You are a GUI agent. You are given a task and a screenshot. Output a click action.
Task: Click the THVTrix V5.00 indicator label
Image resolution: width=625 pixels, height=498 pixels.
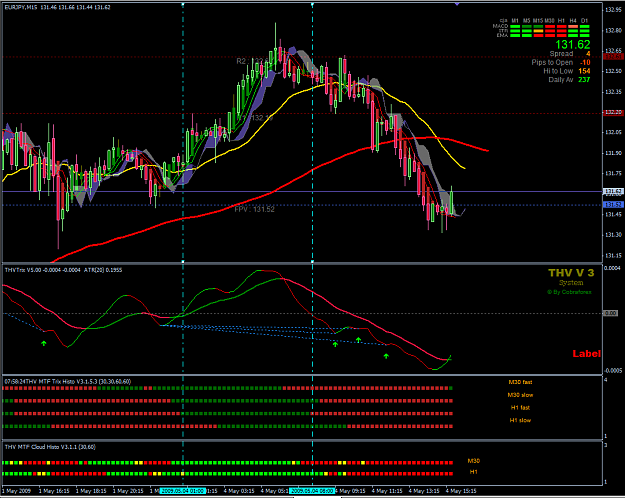click(x=63, y=270)
